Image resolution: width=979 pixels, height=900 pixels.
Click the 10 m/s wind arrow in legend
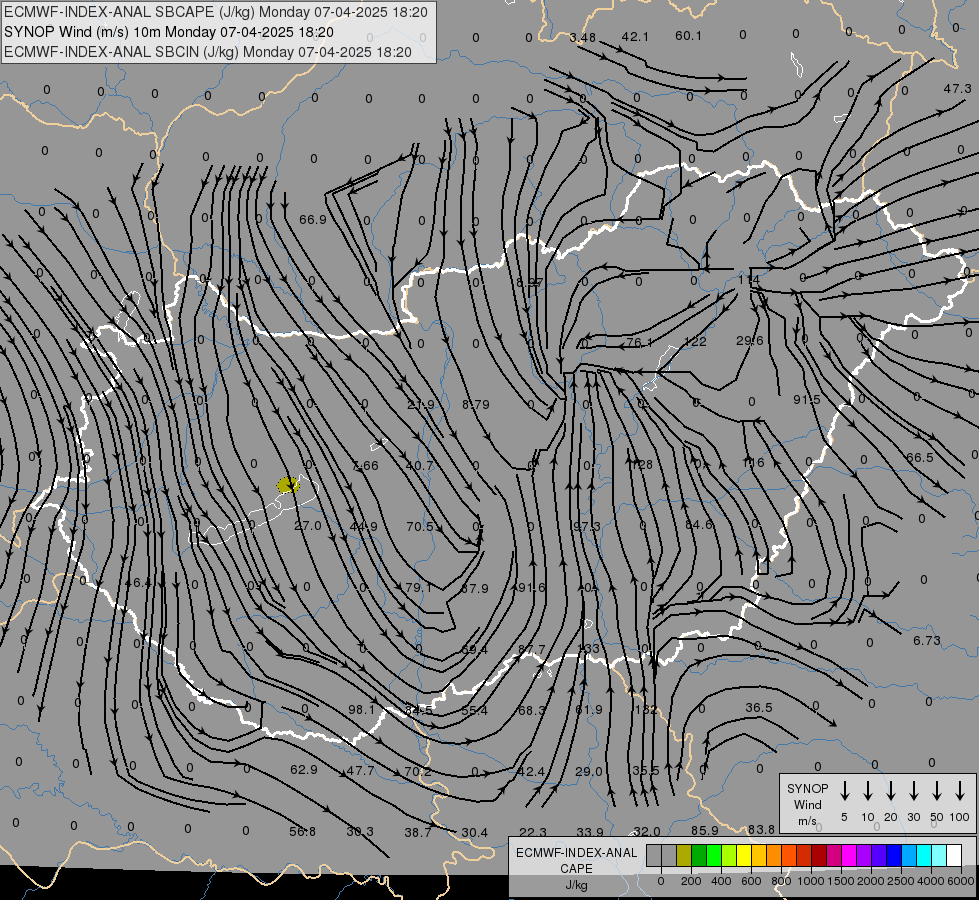pos(867,791)
